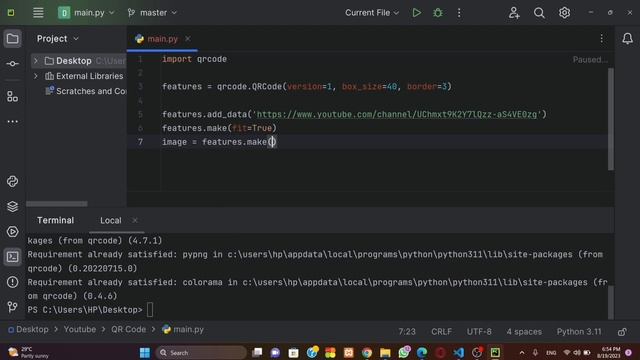
Task: Click Youtube breadcrumb
Action: click(x=80, y=329)
